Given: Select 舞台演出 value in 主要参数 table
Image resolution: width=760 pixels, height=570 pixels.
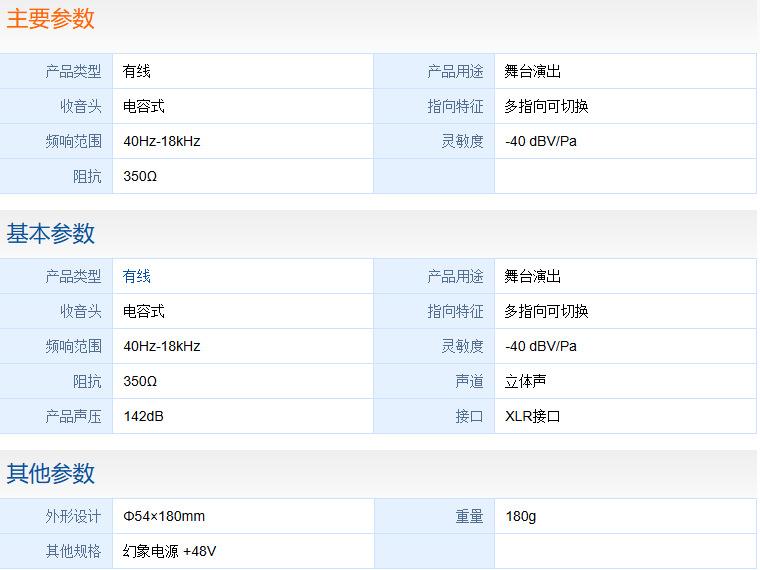Looking at the screenshot, I should click(533, 71).
